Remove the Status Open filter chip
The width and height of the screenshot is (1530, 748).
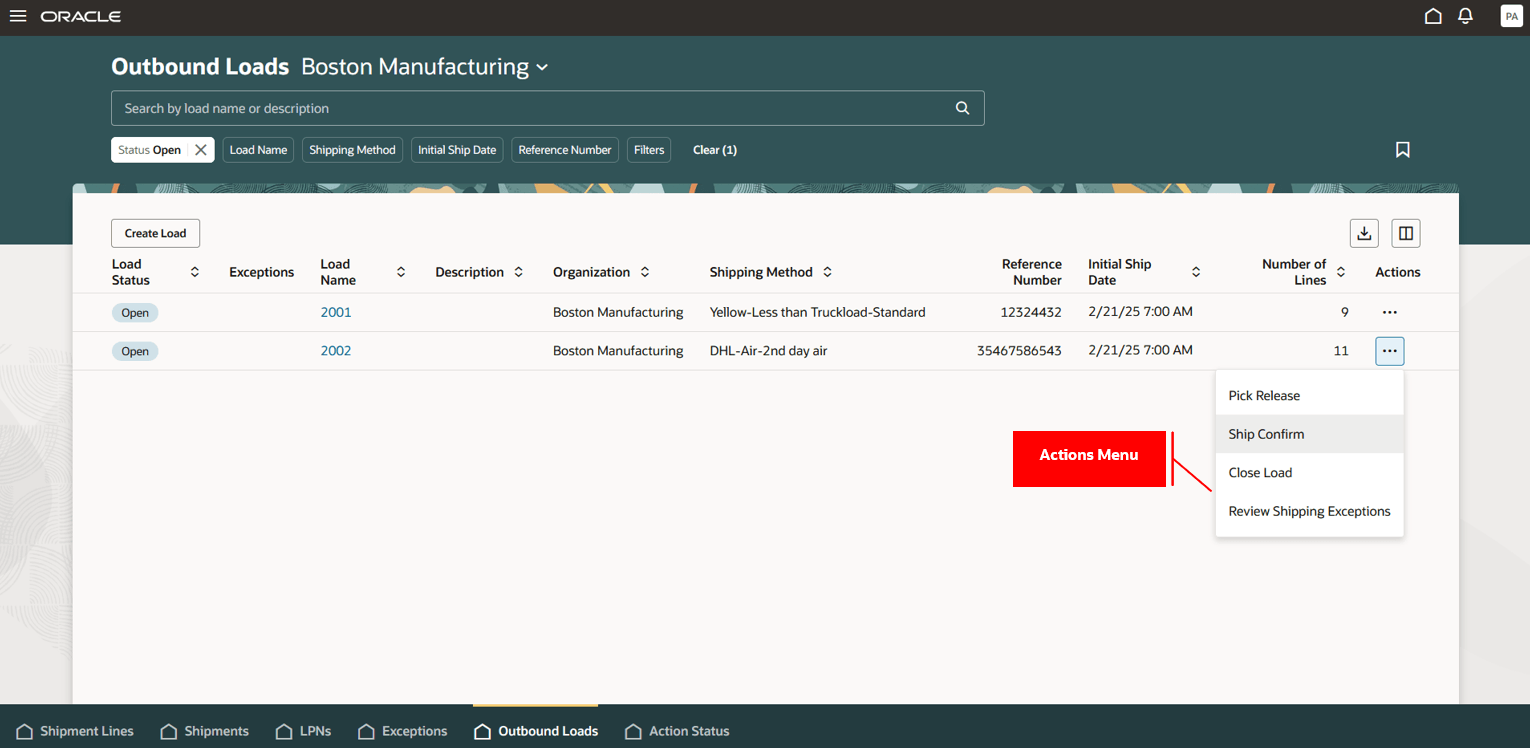click(201, 150)
